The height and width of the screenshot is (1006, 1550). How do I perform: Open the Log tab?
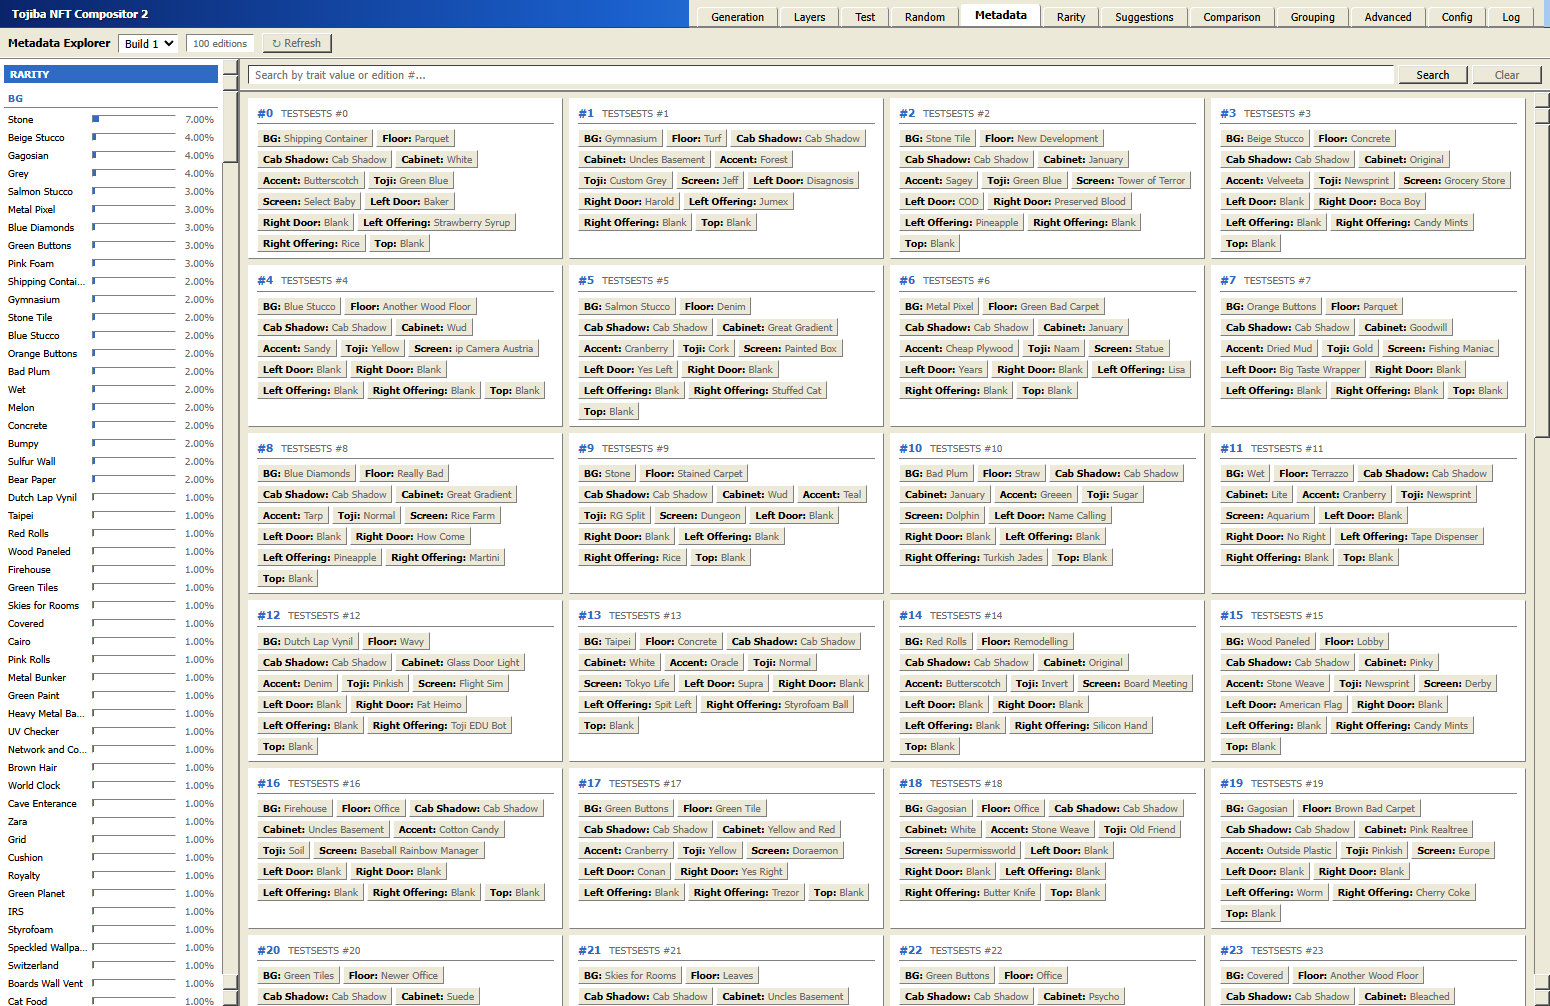1510,17
